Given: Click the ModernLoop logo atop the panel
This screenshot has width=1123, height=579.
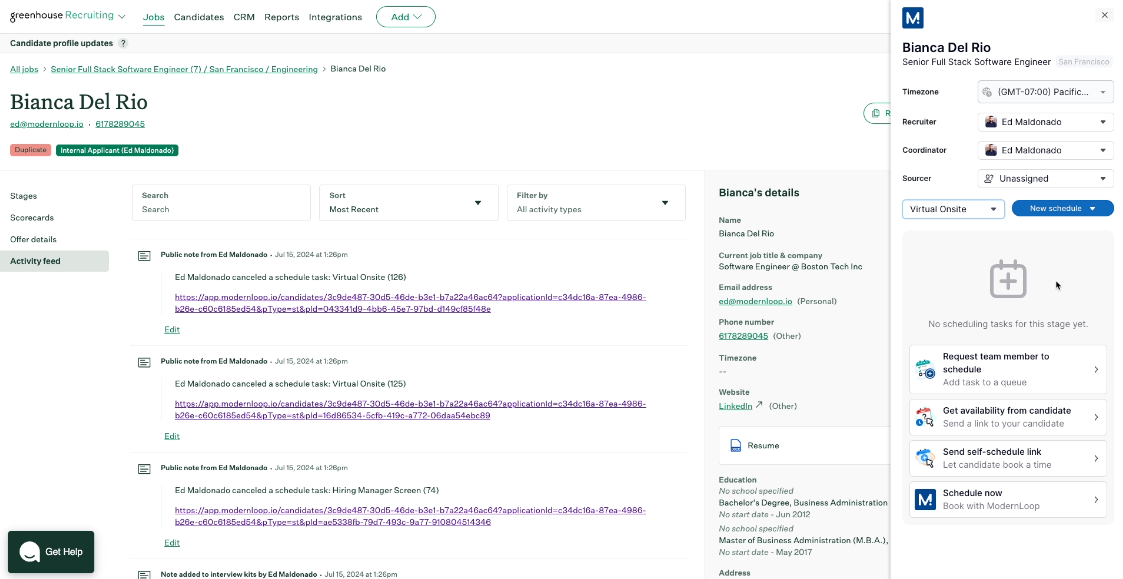Looking at the screenshot, I should click(911, 17).
